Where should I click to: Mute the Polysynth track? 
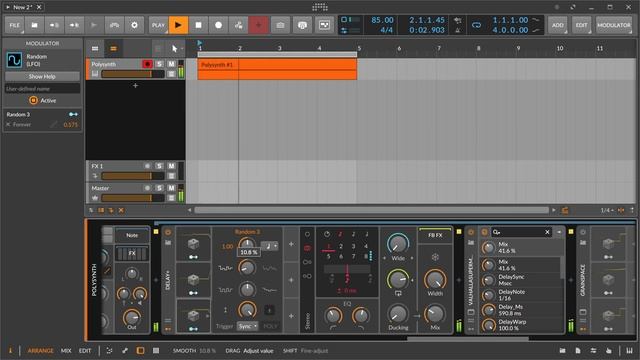pos(171,64)
